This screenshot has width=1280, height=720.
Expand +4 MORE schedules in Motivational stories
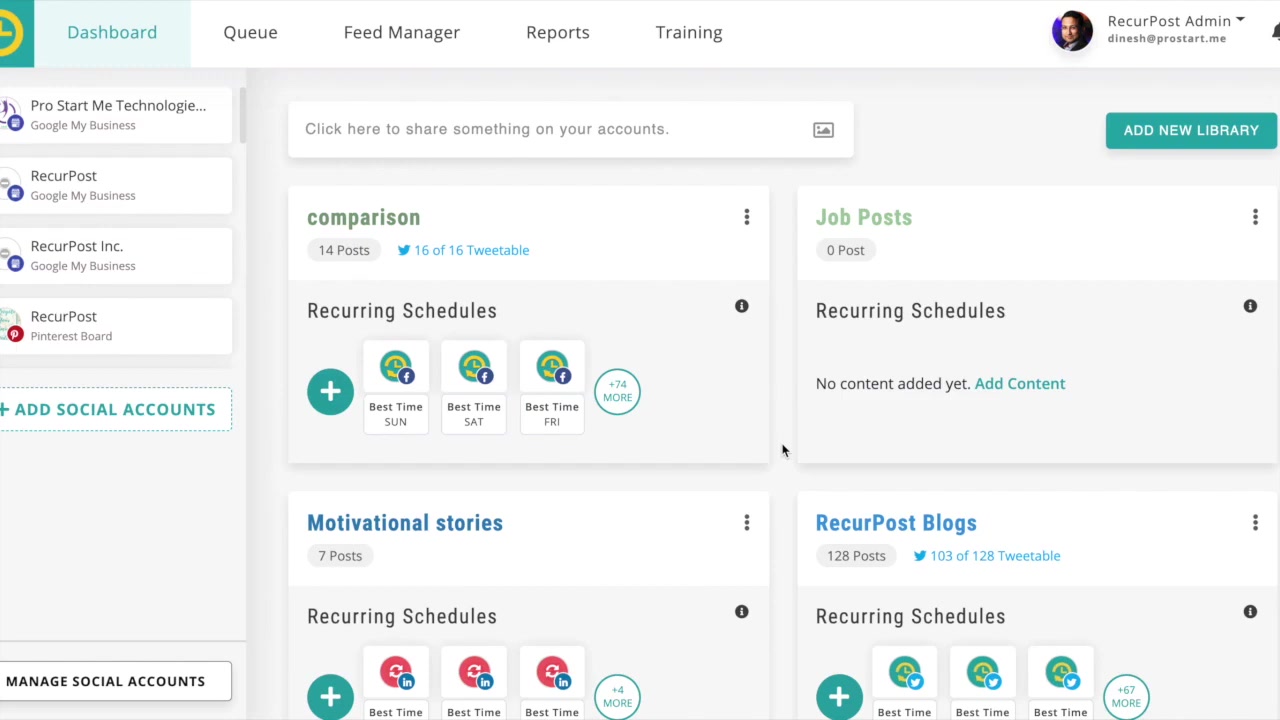tap(617, 697)
